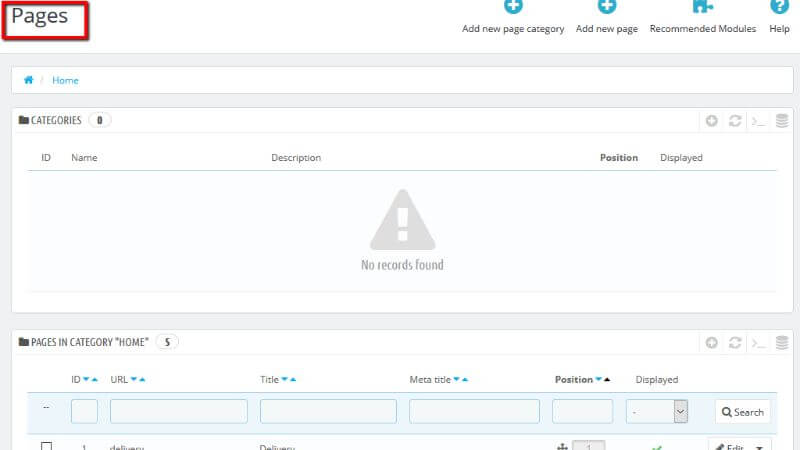Refresh the Pages in category Home list
Image resolution: width=800 pixels, height=450 pixels.
735,343
